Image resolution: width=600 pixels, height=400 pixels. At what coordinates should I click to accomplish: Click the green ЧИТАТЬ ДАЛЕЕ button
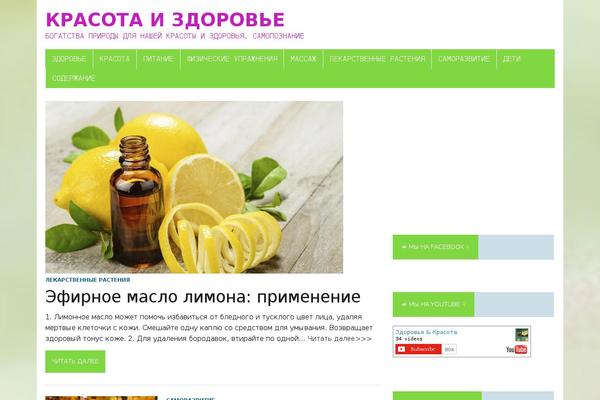point(75,361)
